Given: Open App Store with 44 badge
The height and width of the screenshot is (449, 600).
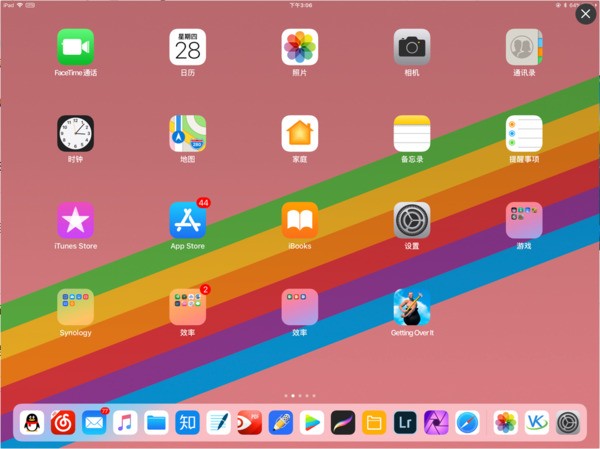Looking at the screenshot, I should [x=188, y=220].
